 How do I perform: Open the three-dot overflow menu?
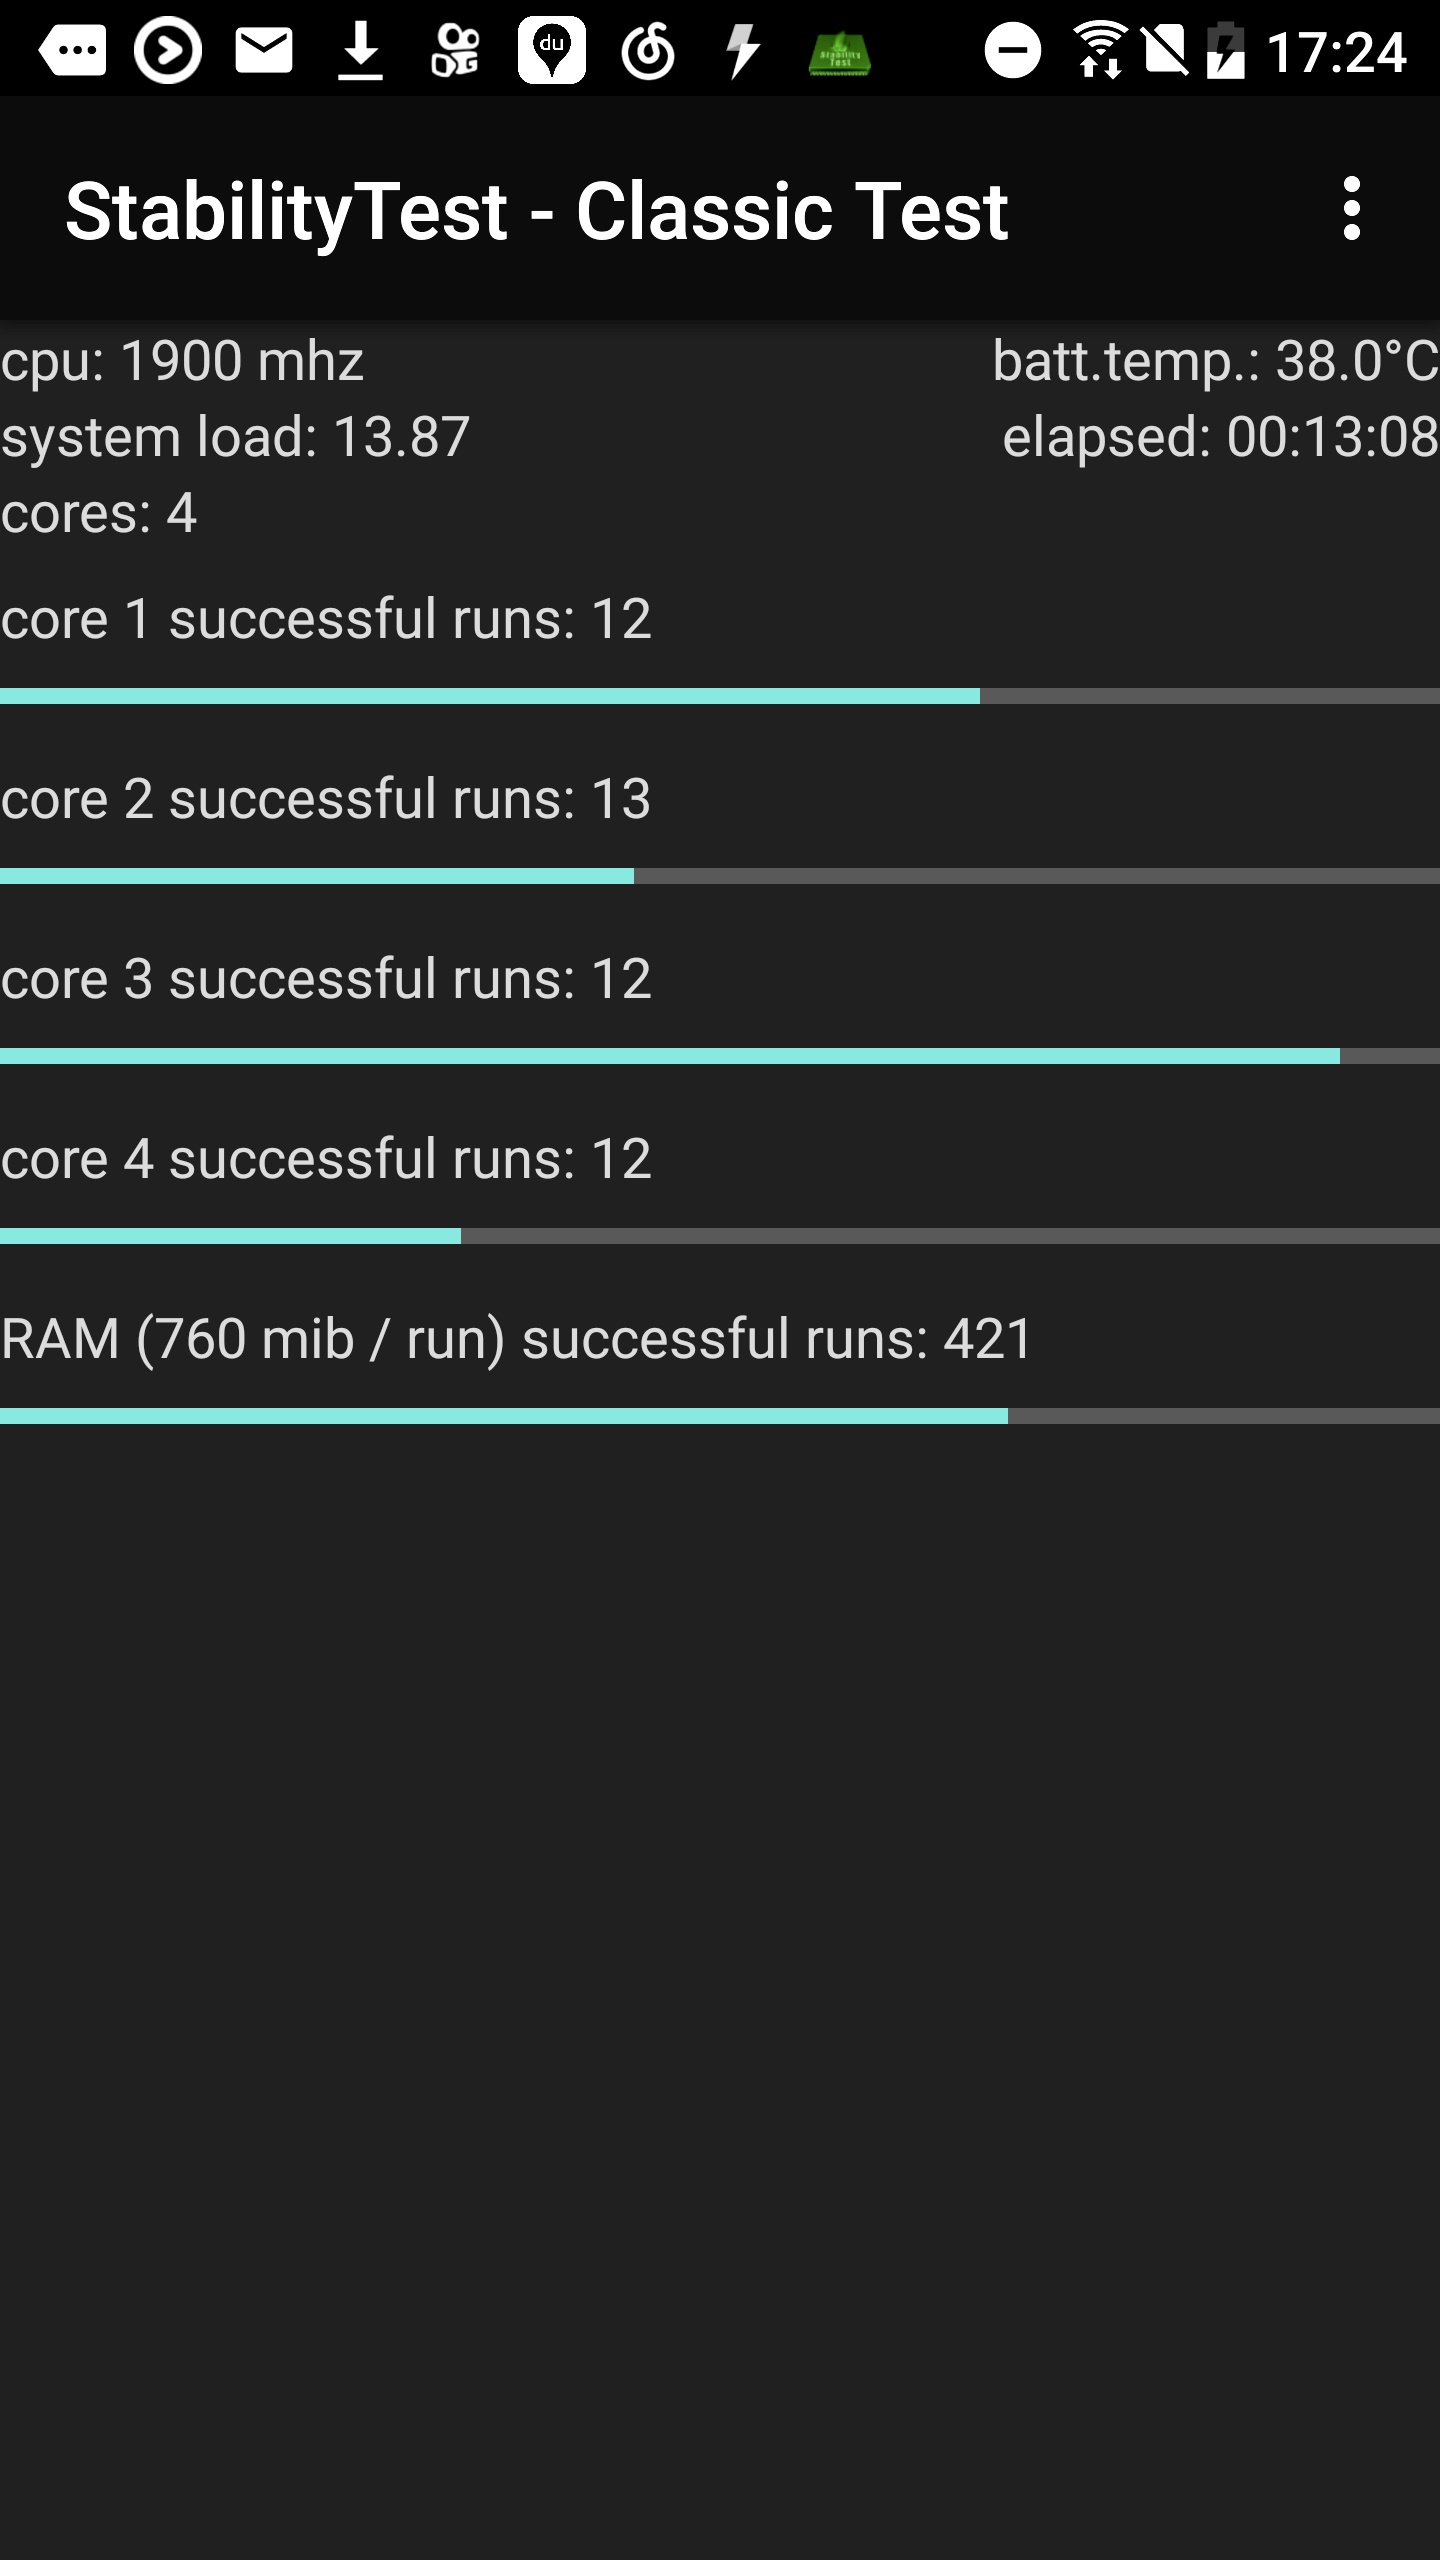pos(1352,209)
